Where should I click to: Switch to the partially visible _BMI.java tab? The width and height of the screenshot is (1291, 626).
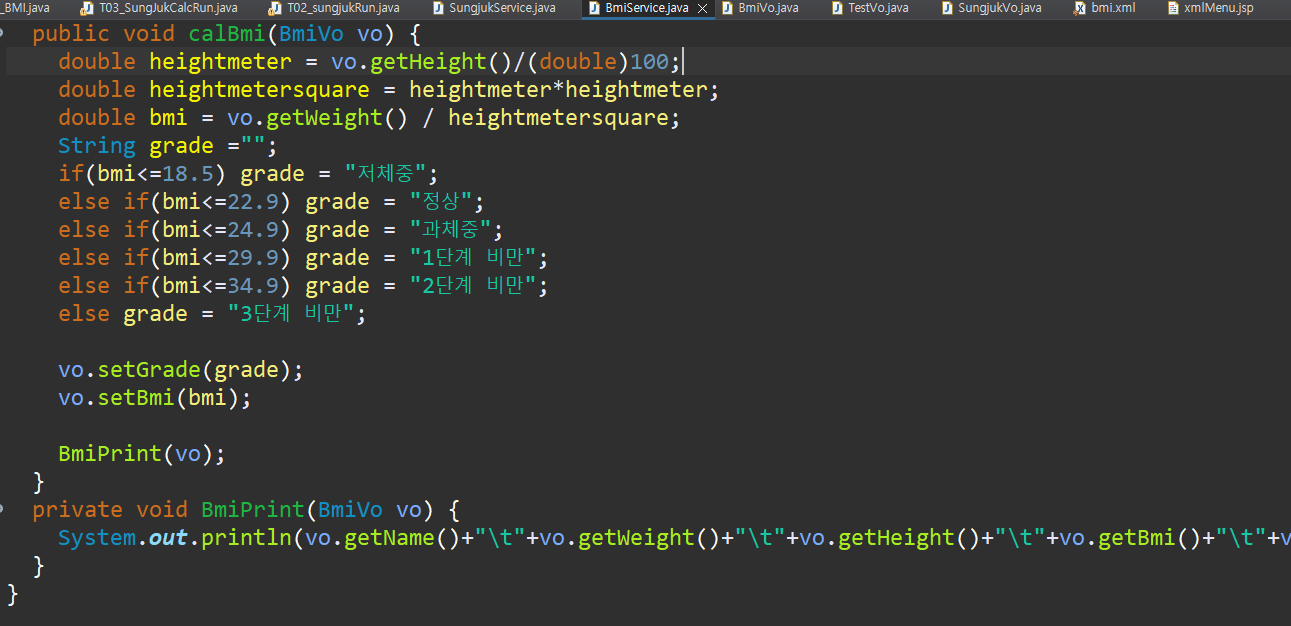pos(25,8)
